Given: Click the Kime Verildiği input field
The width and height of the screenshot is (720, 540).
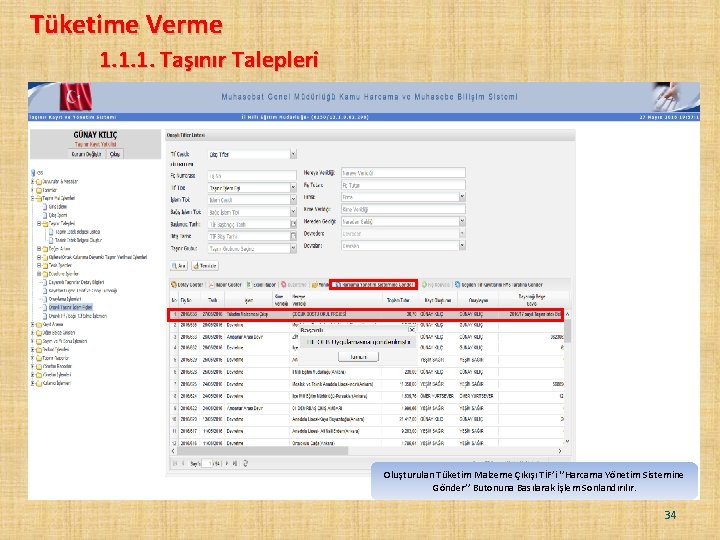Looking at the screenshot, I should [403, 209].
